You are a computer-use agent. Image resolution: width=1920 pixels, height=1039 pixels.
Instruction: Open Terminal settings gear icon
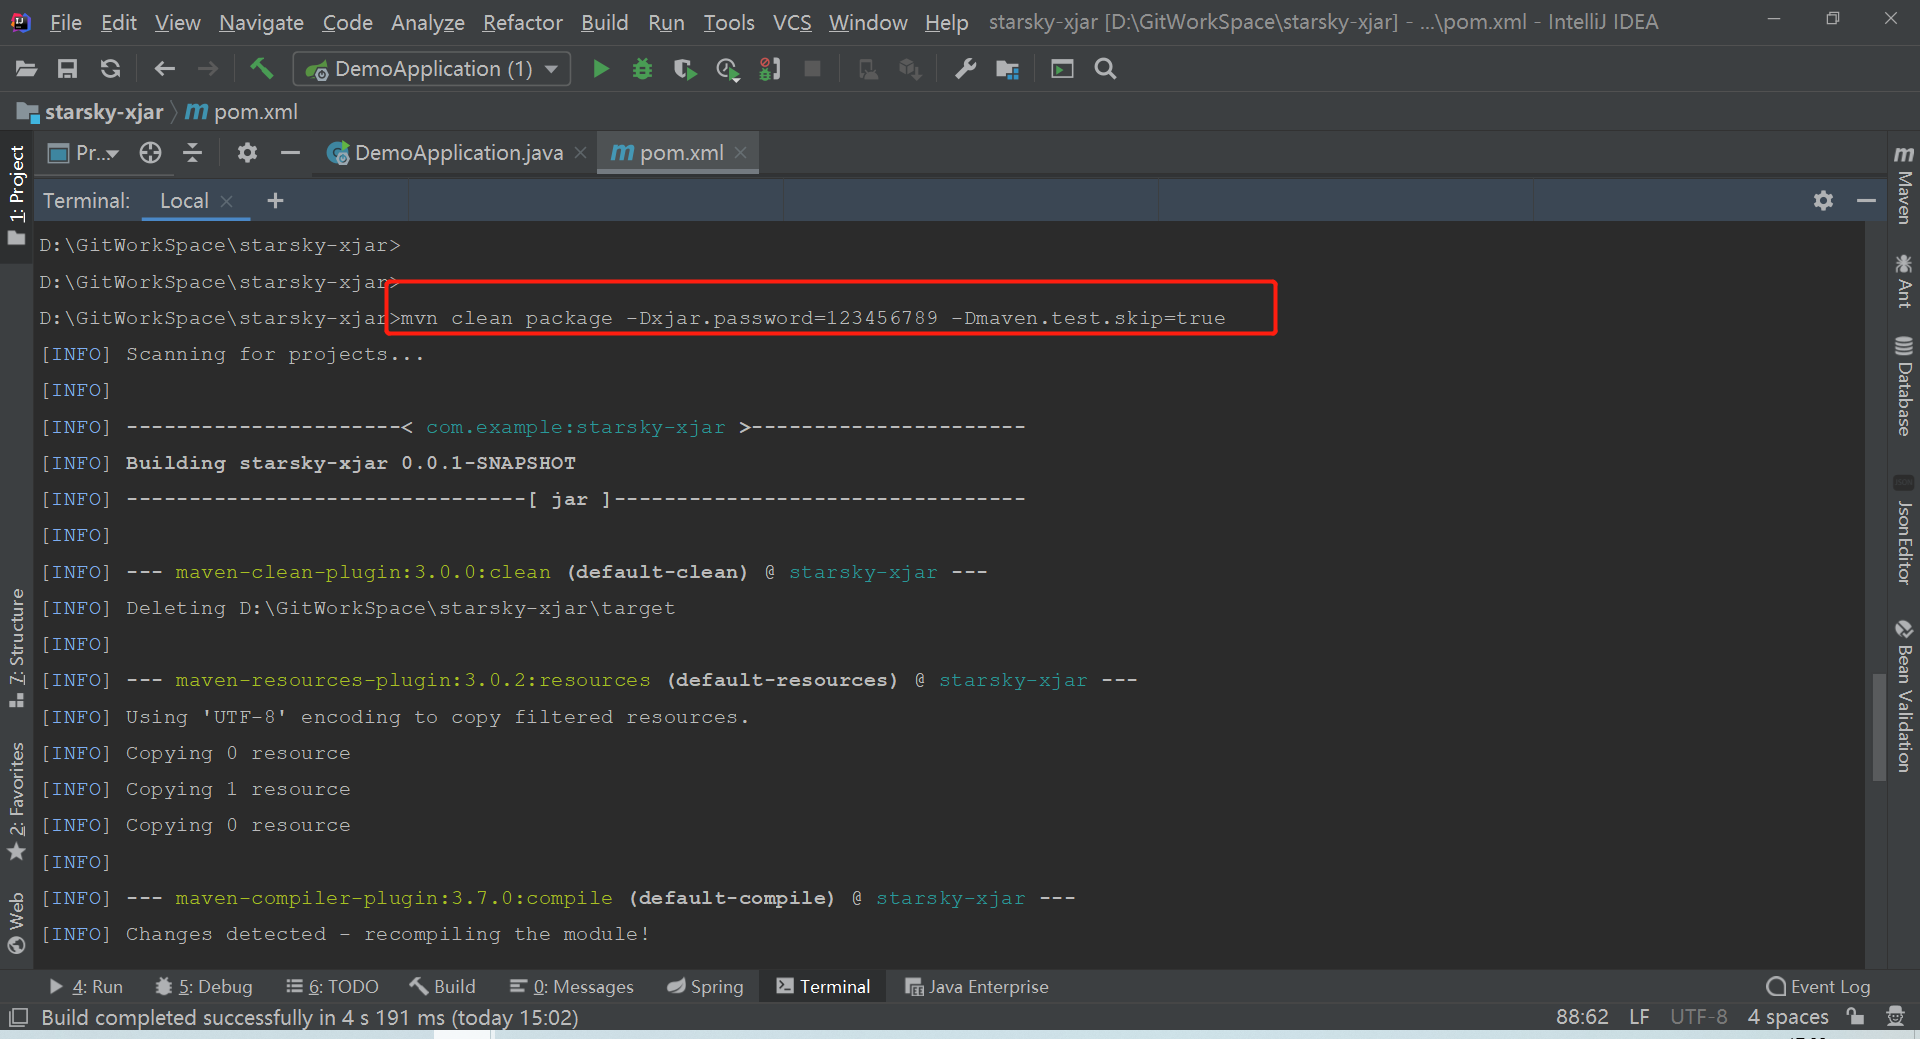coord(1823,201)
